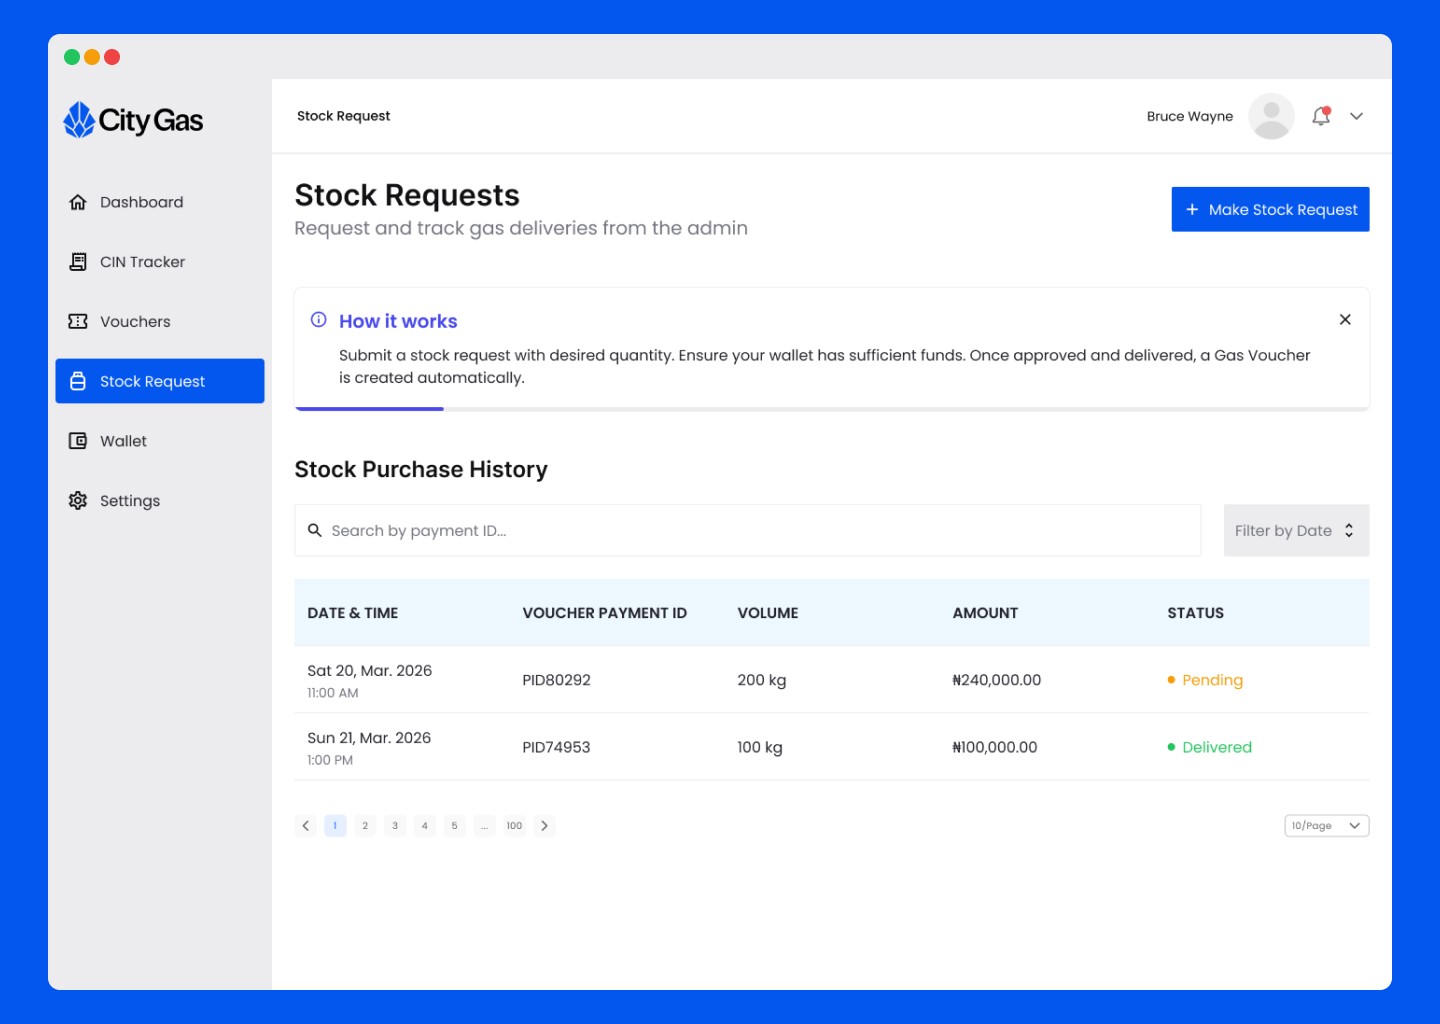The height and width of the screenshot is (1024, 1440).
Task: Click the AMOUNT column header
Action: (x=985, y=613)
